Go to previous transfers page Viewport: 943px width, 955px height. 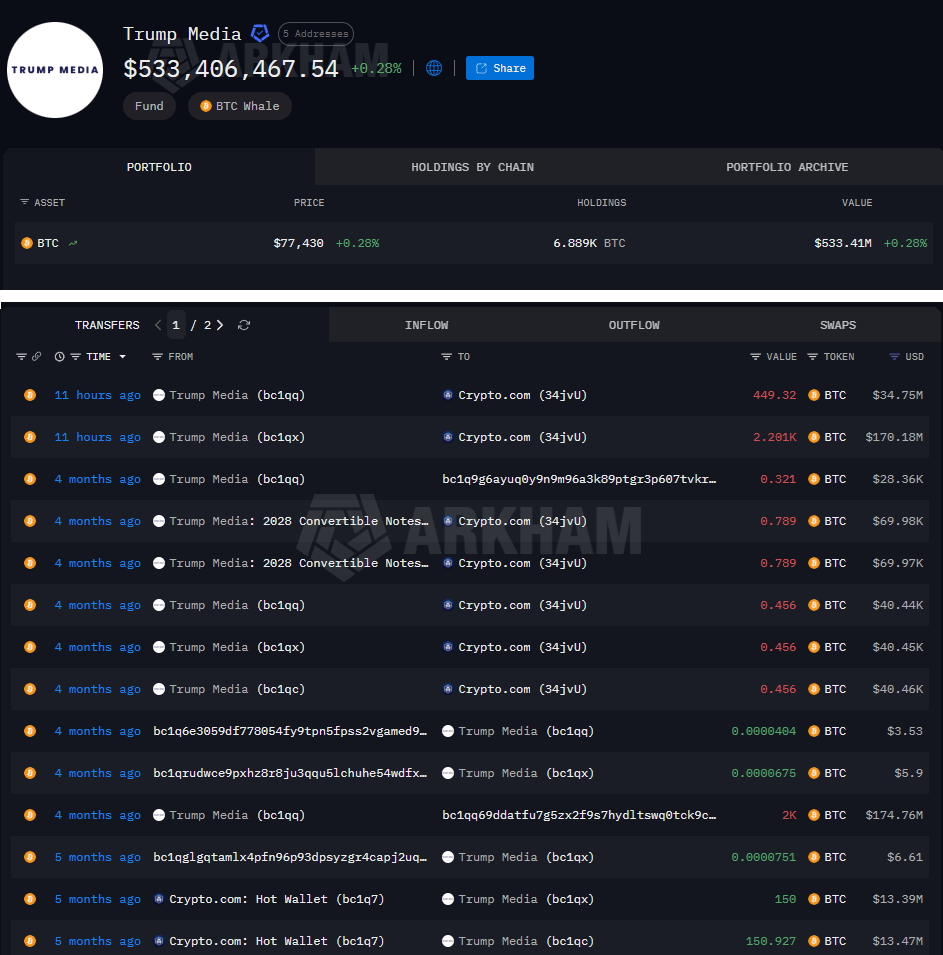[158, 325]
